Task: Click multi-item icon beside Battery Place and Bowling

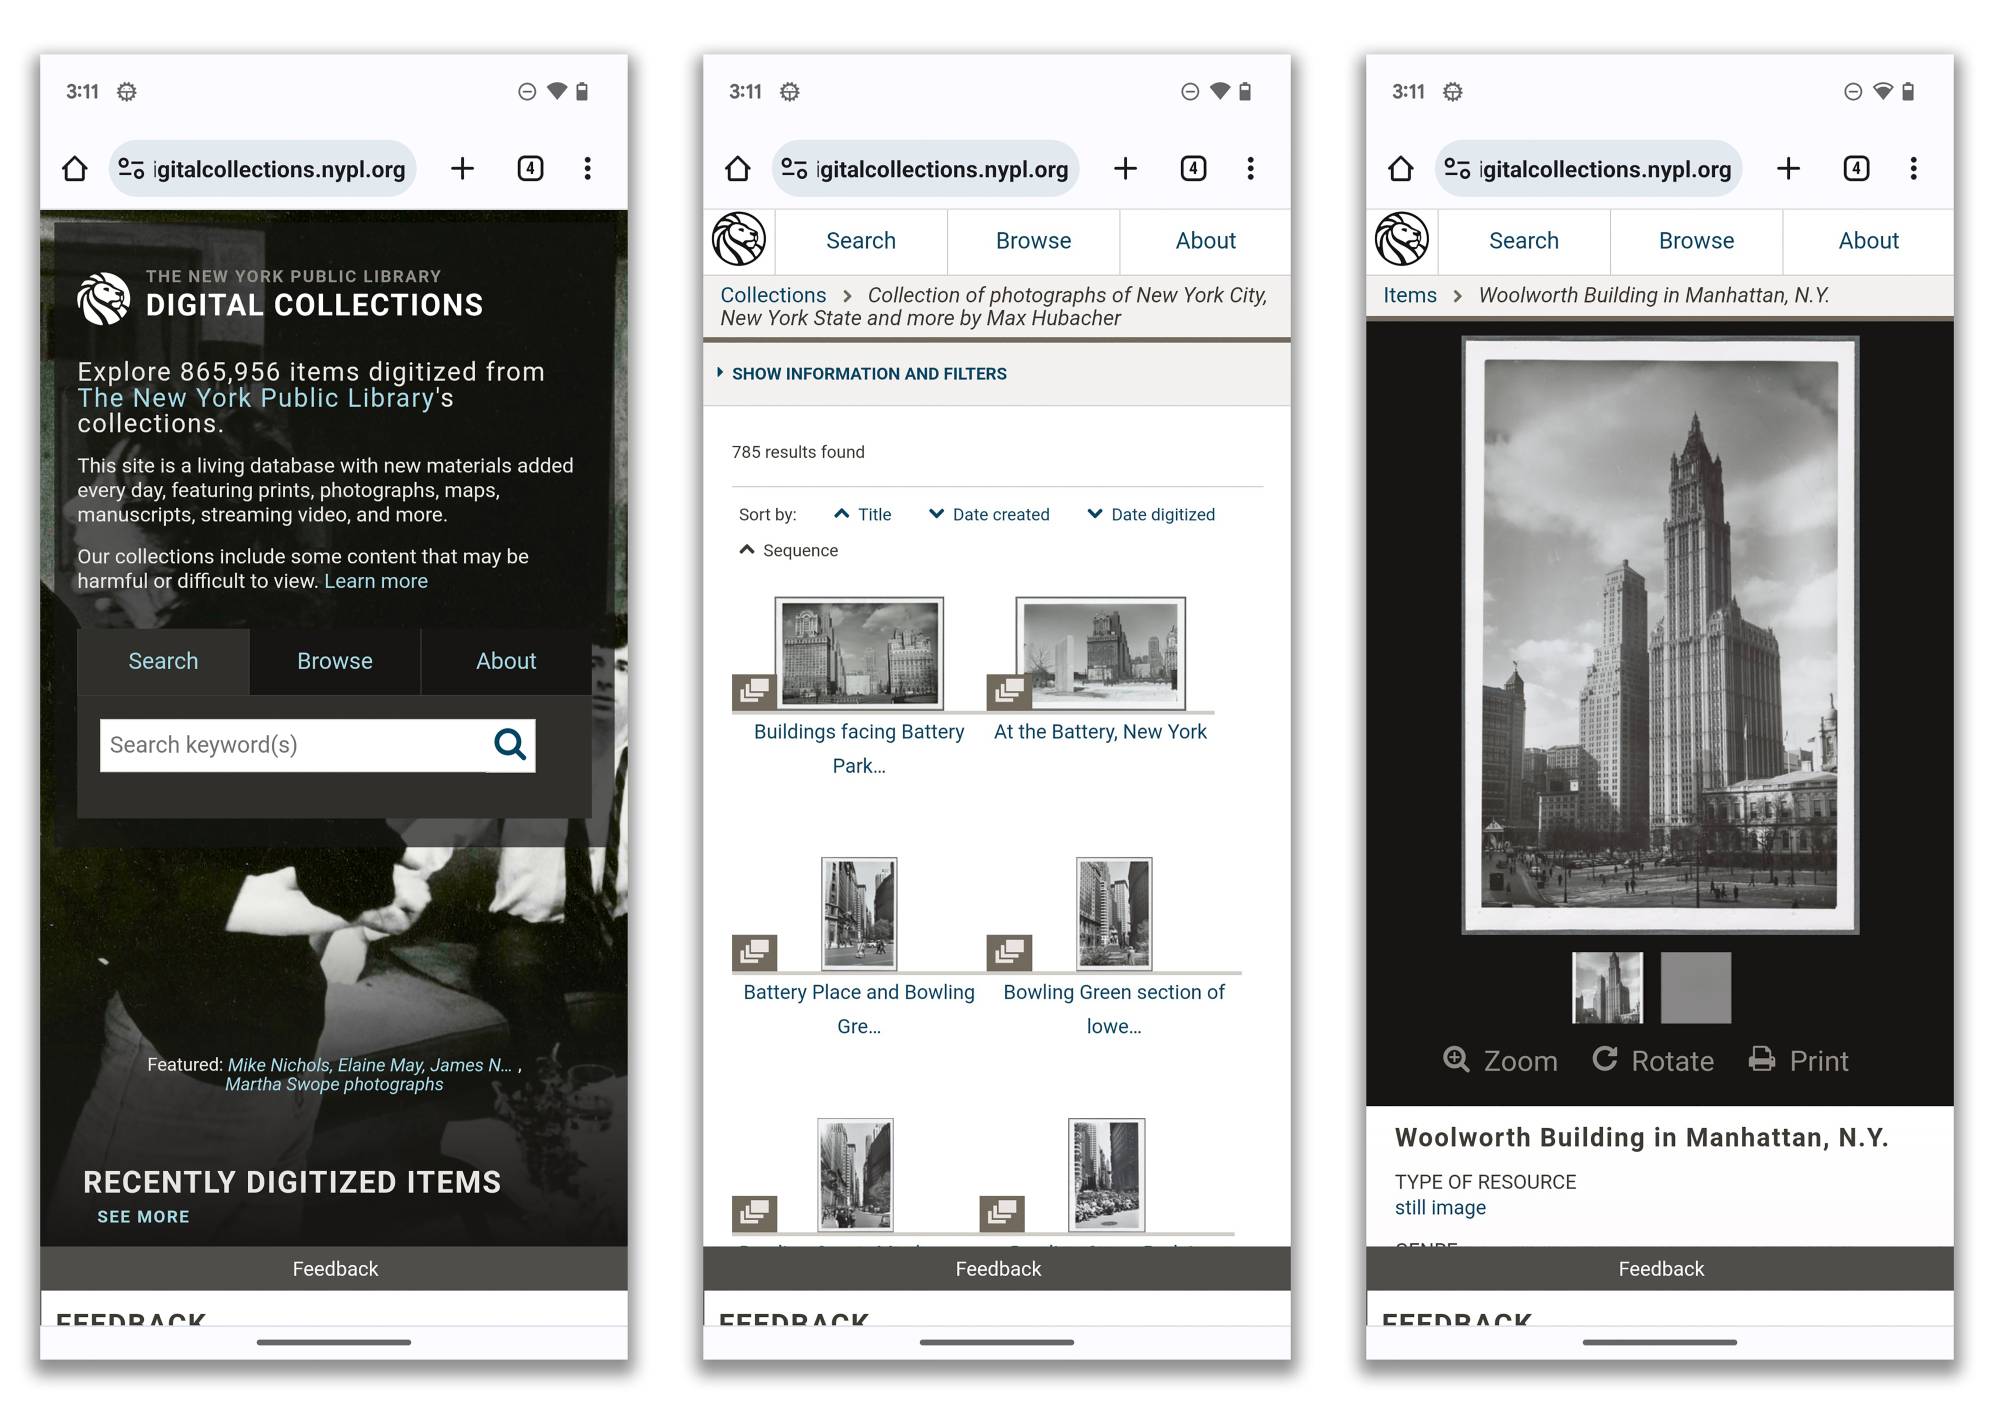Action: click(754, 952)
